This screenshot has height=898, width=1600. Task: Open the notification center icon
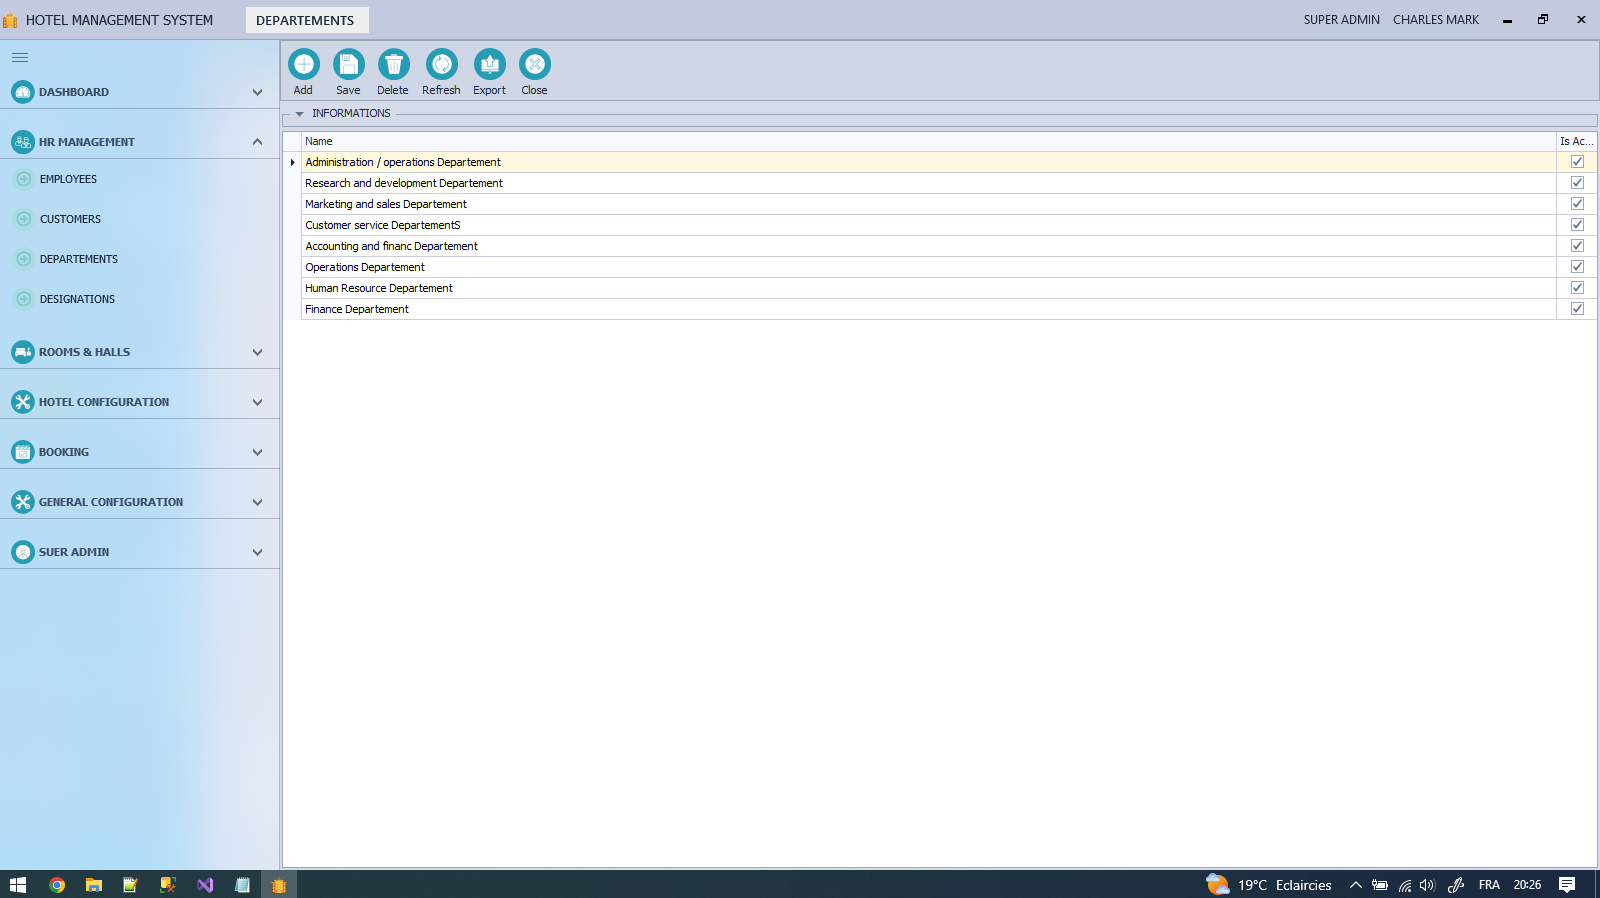coord(1567,885)
